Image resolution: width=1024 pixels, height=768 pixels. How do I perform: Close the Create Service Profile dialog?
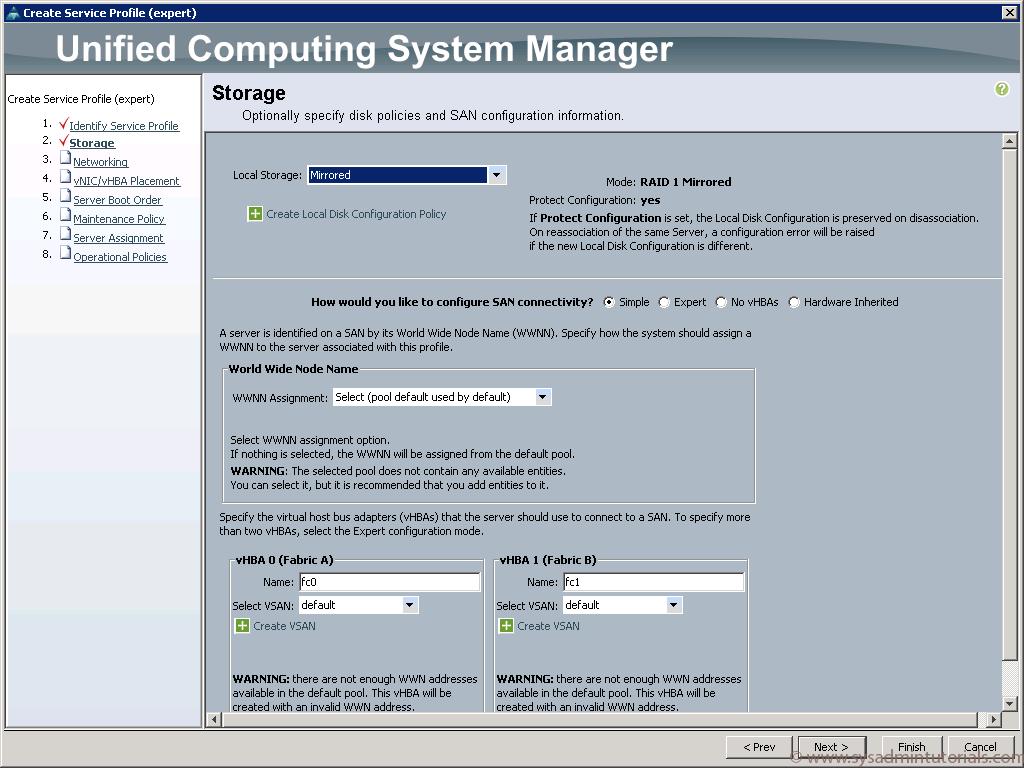tap(1009, 12)
